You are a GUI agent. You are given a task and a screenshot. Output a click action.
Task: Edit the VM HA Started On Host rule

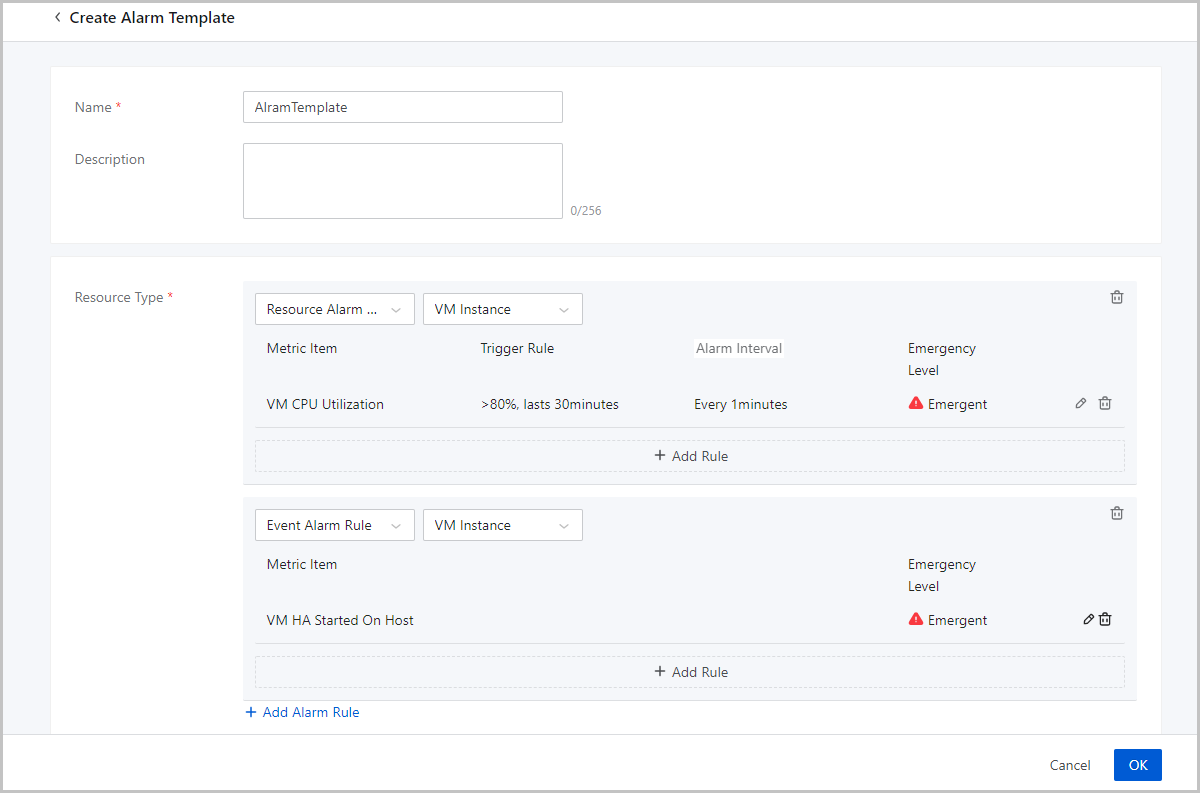[x=1088, y=619]
